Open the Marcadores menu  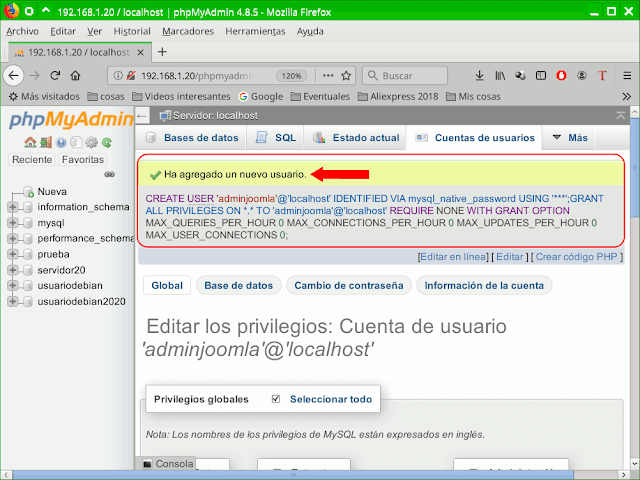[188, 31]
